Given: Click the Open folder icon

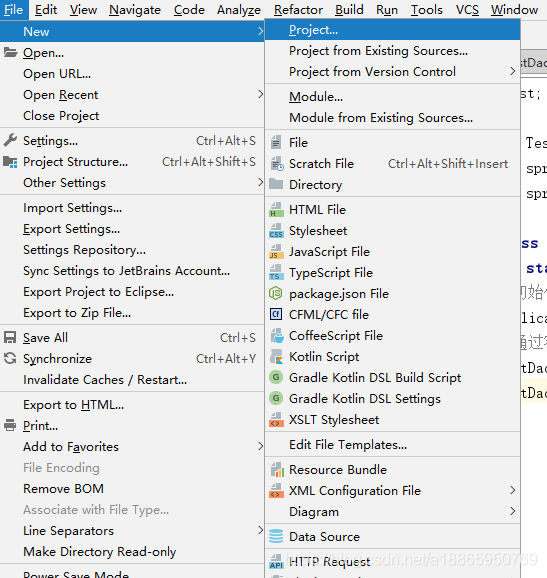Looking at the screenshot, I should click(11, 53).
